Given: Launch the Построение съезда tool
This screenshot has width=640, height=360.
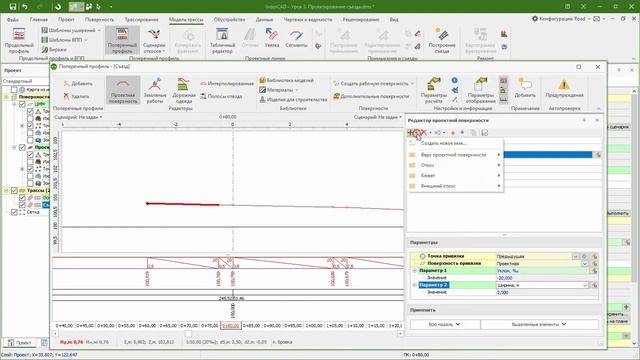Looking at the screenshot, I should [x=442, y=41].
